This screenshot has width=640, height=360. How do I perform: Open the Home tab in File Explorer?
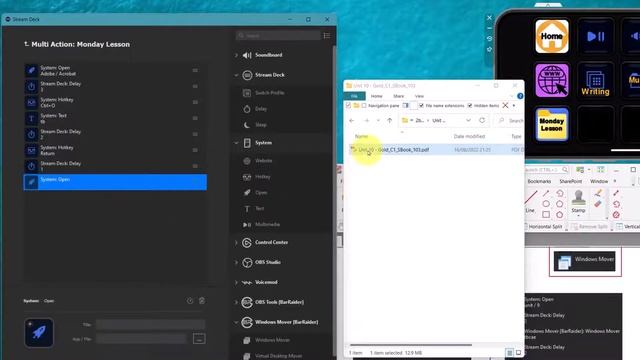pyautogui.click(x=376, y=96)
